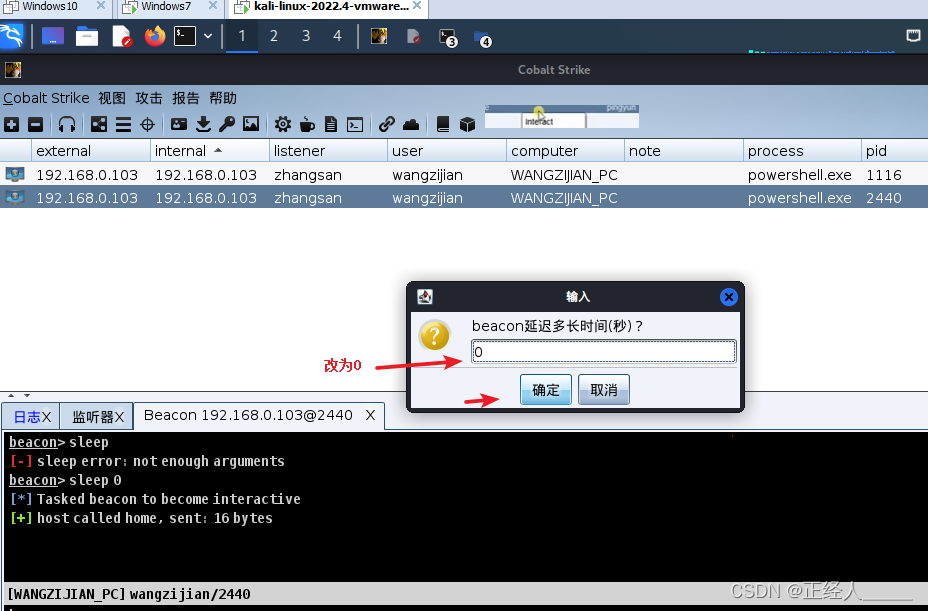The image size is (928, 611).
Task: Close the 输入 dialog with the X
Action: [729, 297]
